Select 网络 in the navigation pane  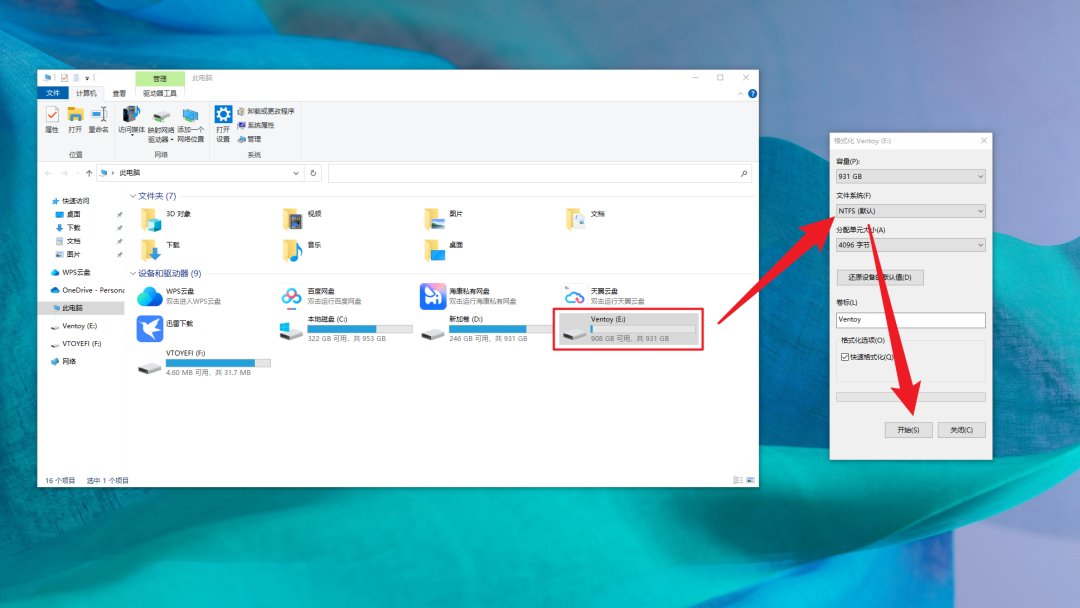(x=63, y=361)
